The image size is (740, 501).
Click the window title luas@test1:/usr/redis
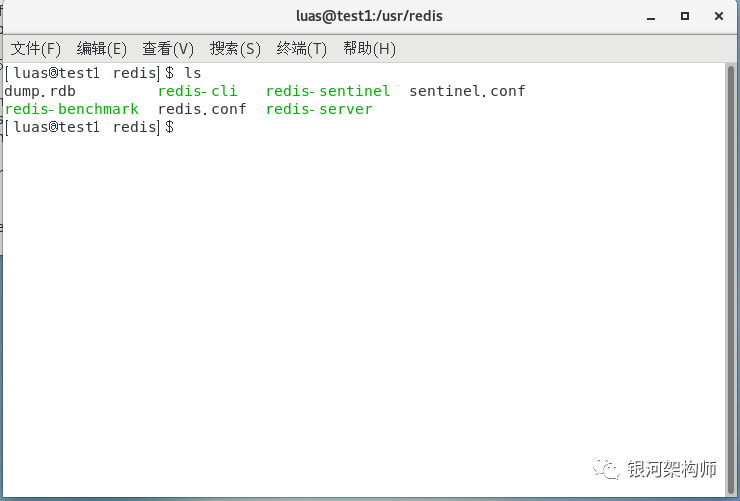coord(370,16)
